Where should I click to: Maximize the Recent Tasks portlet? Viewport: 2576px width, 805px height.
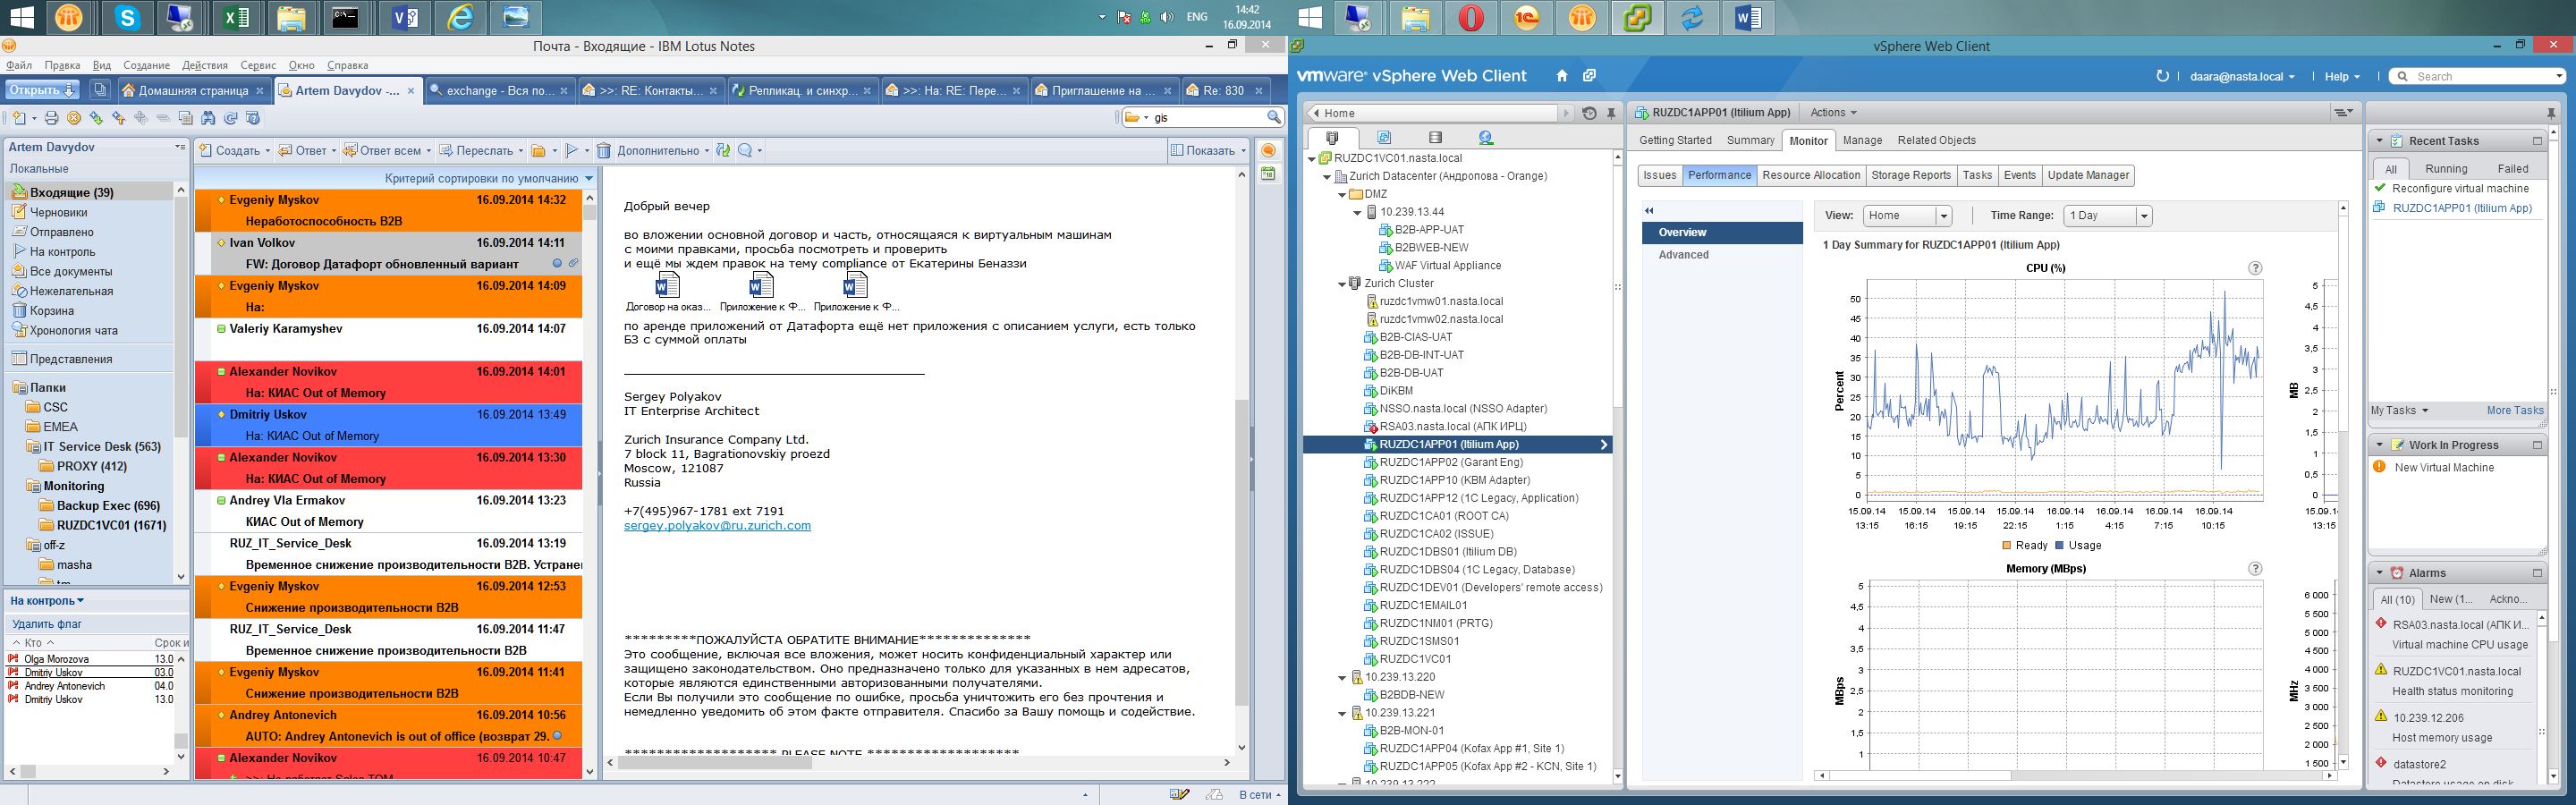pos(2537,141)
